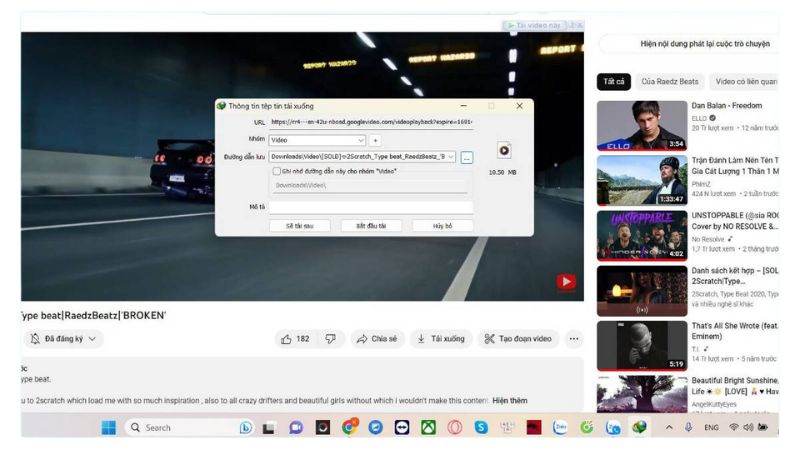Open the purple chat app in the taskbar
The height and width of the screenshot is (450, 800).
coord(295,428)
